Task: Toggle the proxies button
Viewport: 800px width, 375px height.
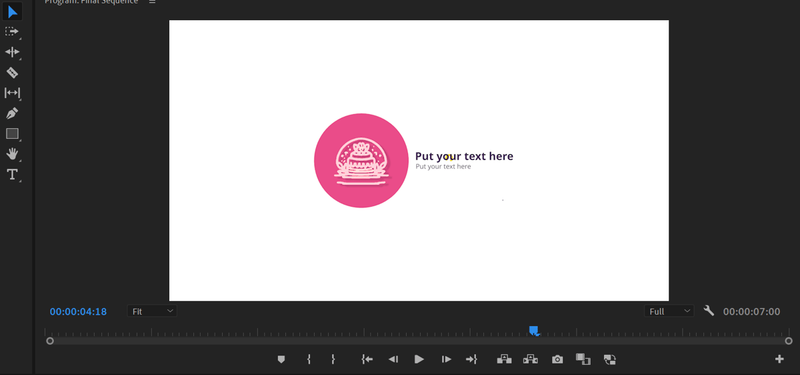Action: pos(610,360)
